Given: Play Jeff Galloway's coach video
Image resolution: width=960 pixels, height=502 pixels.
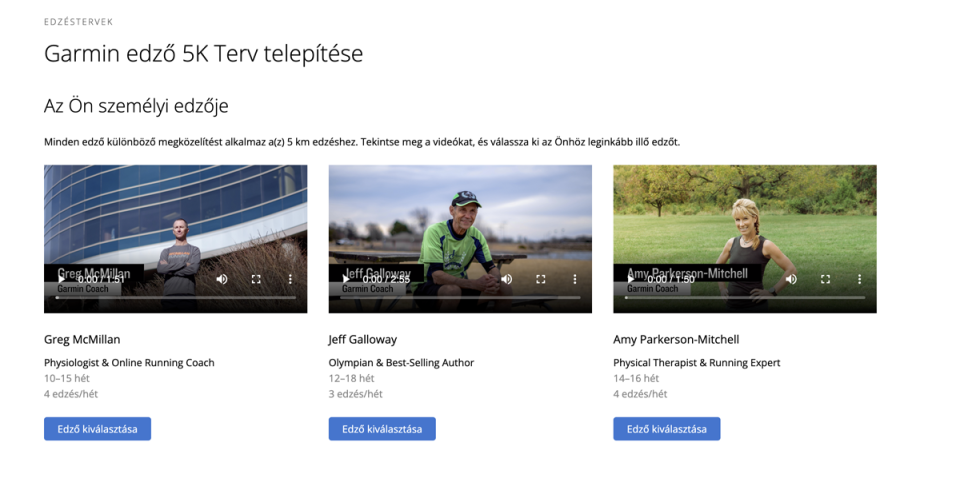Looking at the screenshot, I should tap(345, 279).
